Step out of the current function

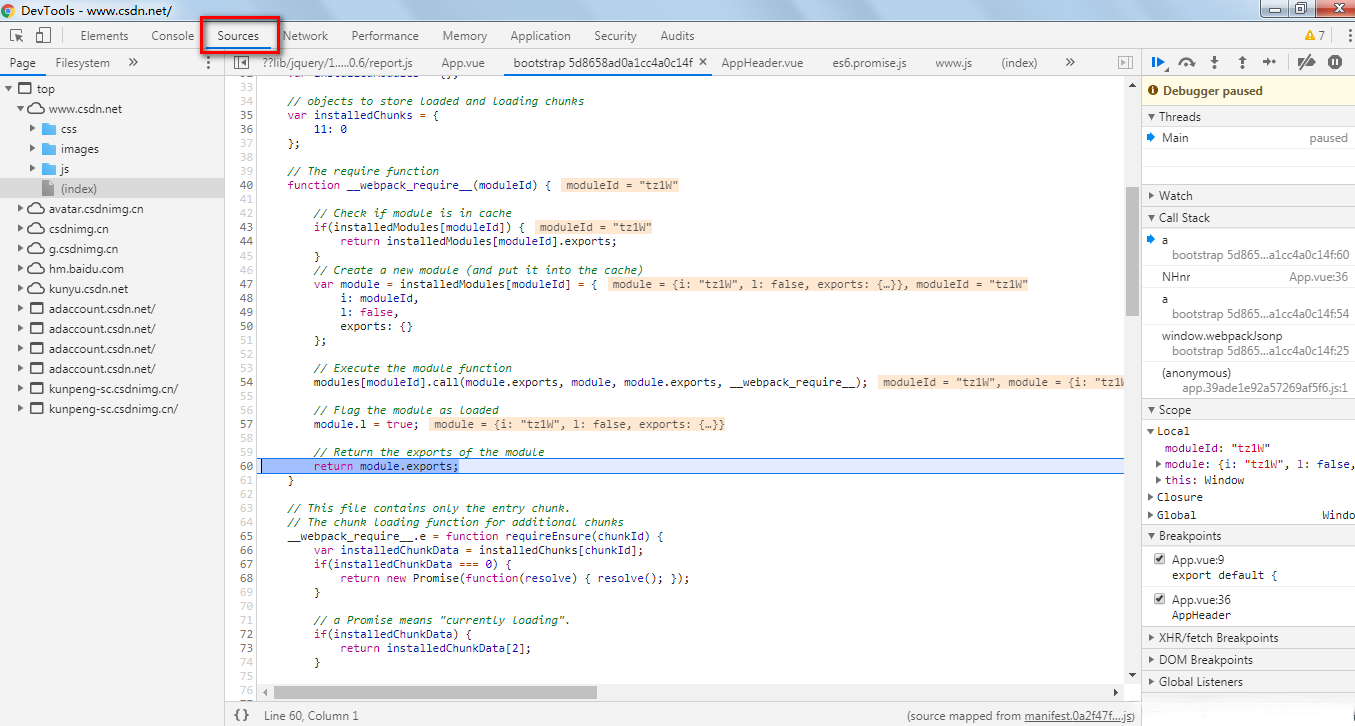click(x=1242, y=62)
